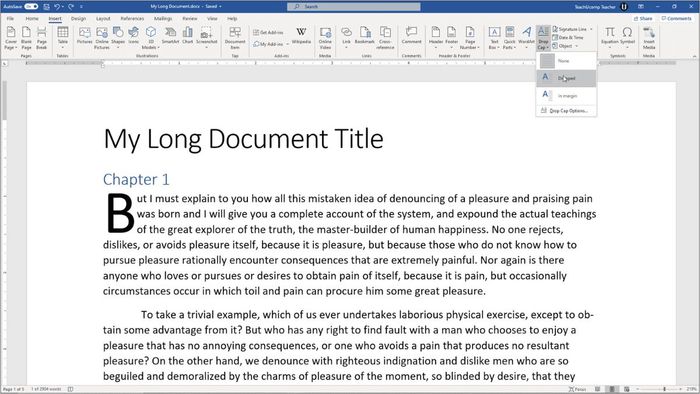Switch to the References tab
The height and width of the screenshot is (394, 700).
coord(132,19)
